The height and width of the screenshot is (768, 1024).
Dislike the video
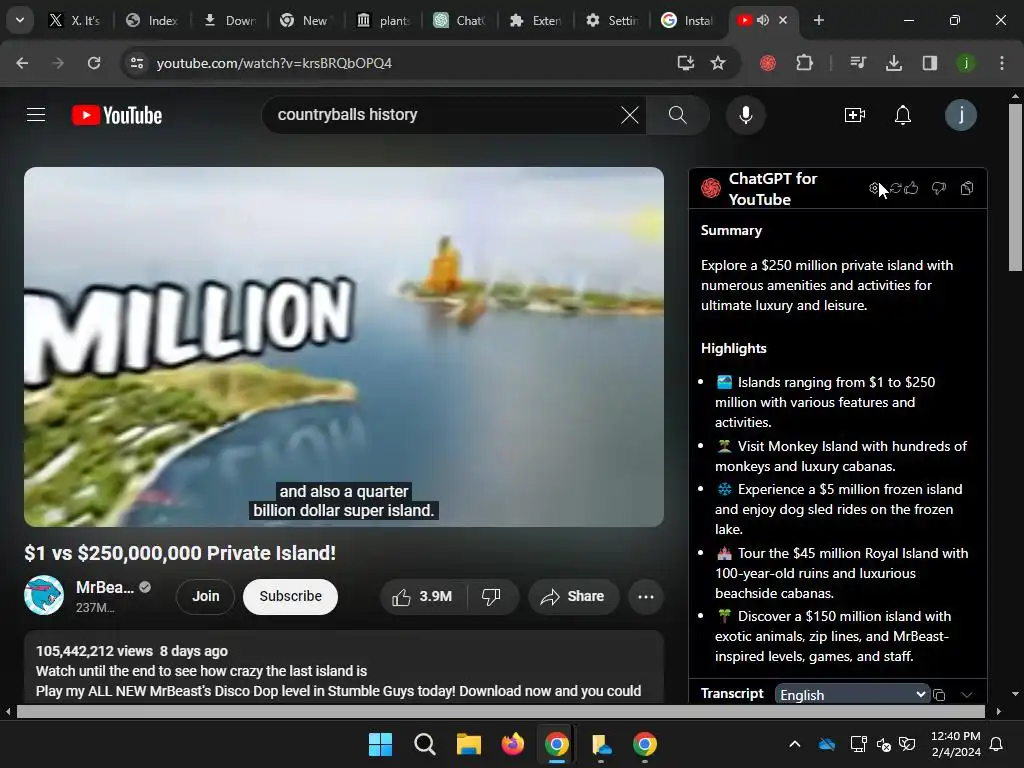pos(491,596)
